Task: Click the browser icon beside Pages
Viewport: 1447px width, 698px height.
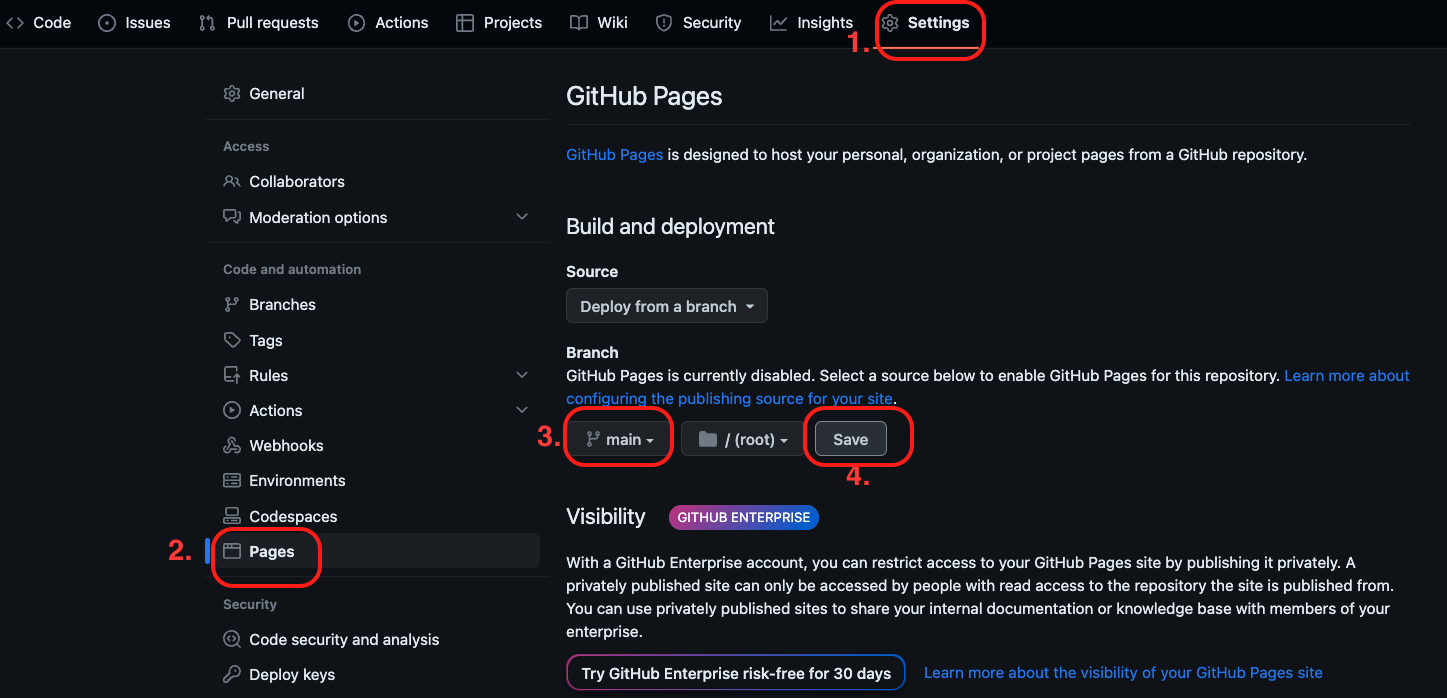Action: [x=232, y=551]
